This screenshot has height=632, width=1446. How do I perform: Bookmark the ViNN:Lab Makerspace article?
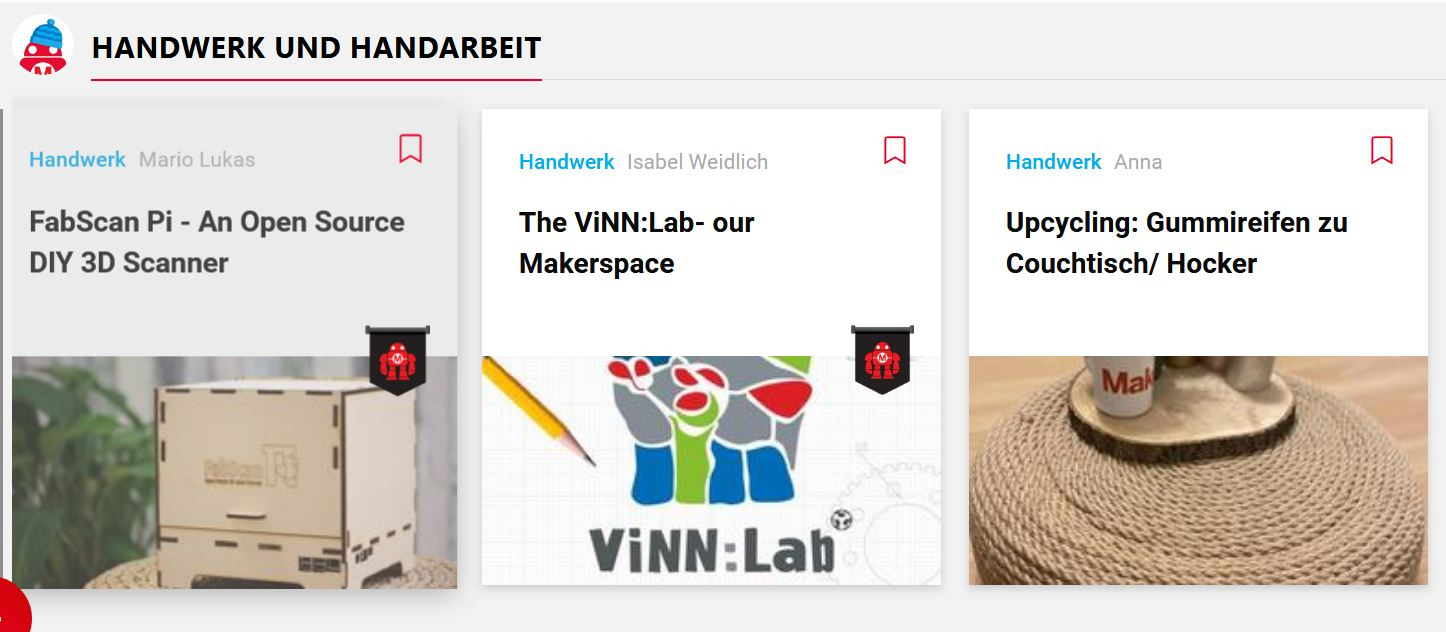click(x=895, y=150)
